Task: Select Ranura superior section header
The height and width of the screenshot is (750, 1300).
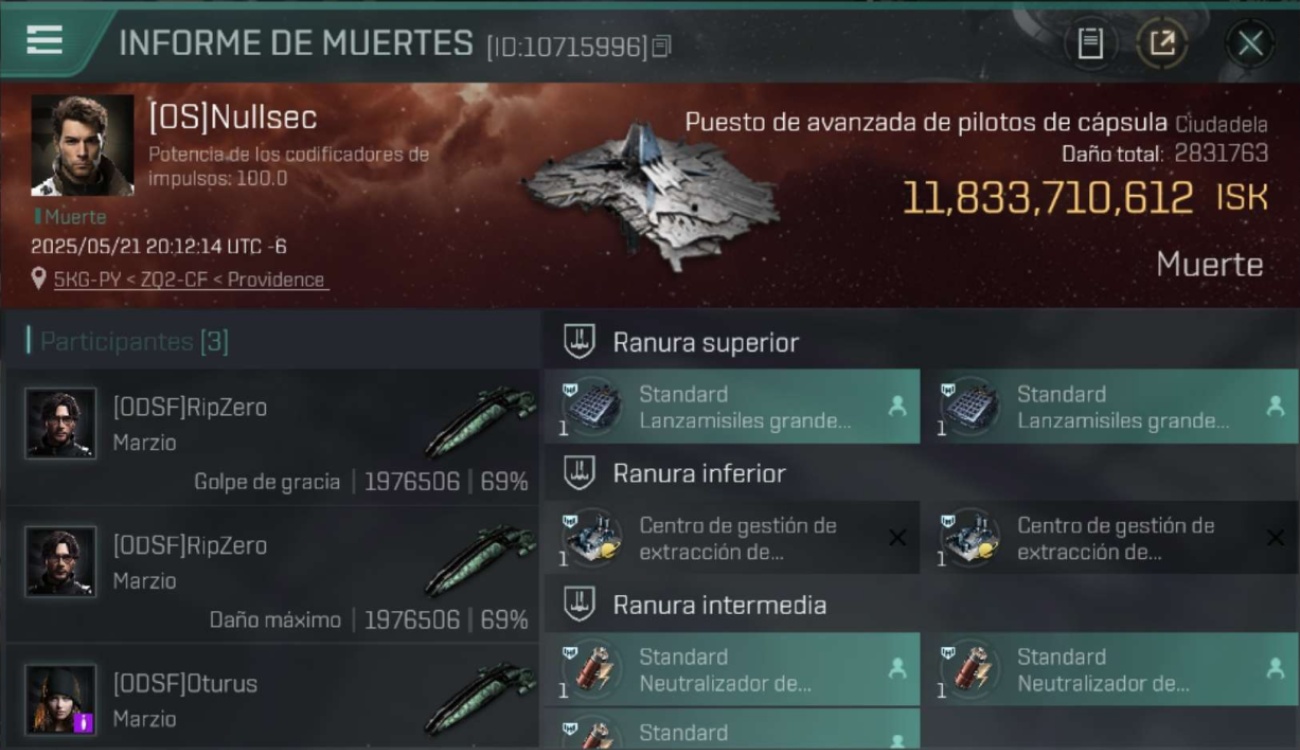Action: (x=705, y=343)
